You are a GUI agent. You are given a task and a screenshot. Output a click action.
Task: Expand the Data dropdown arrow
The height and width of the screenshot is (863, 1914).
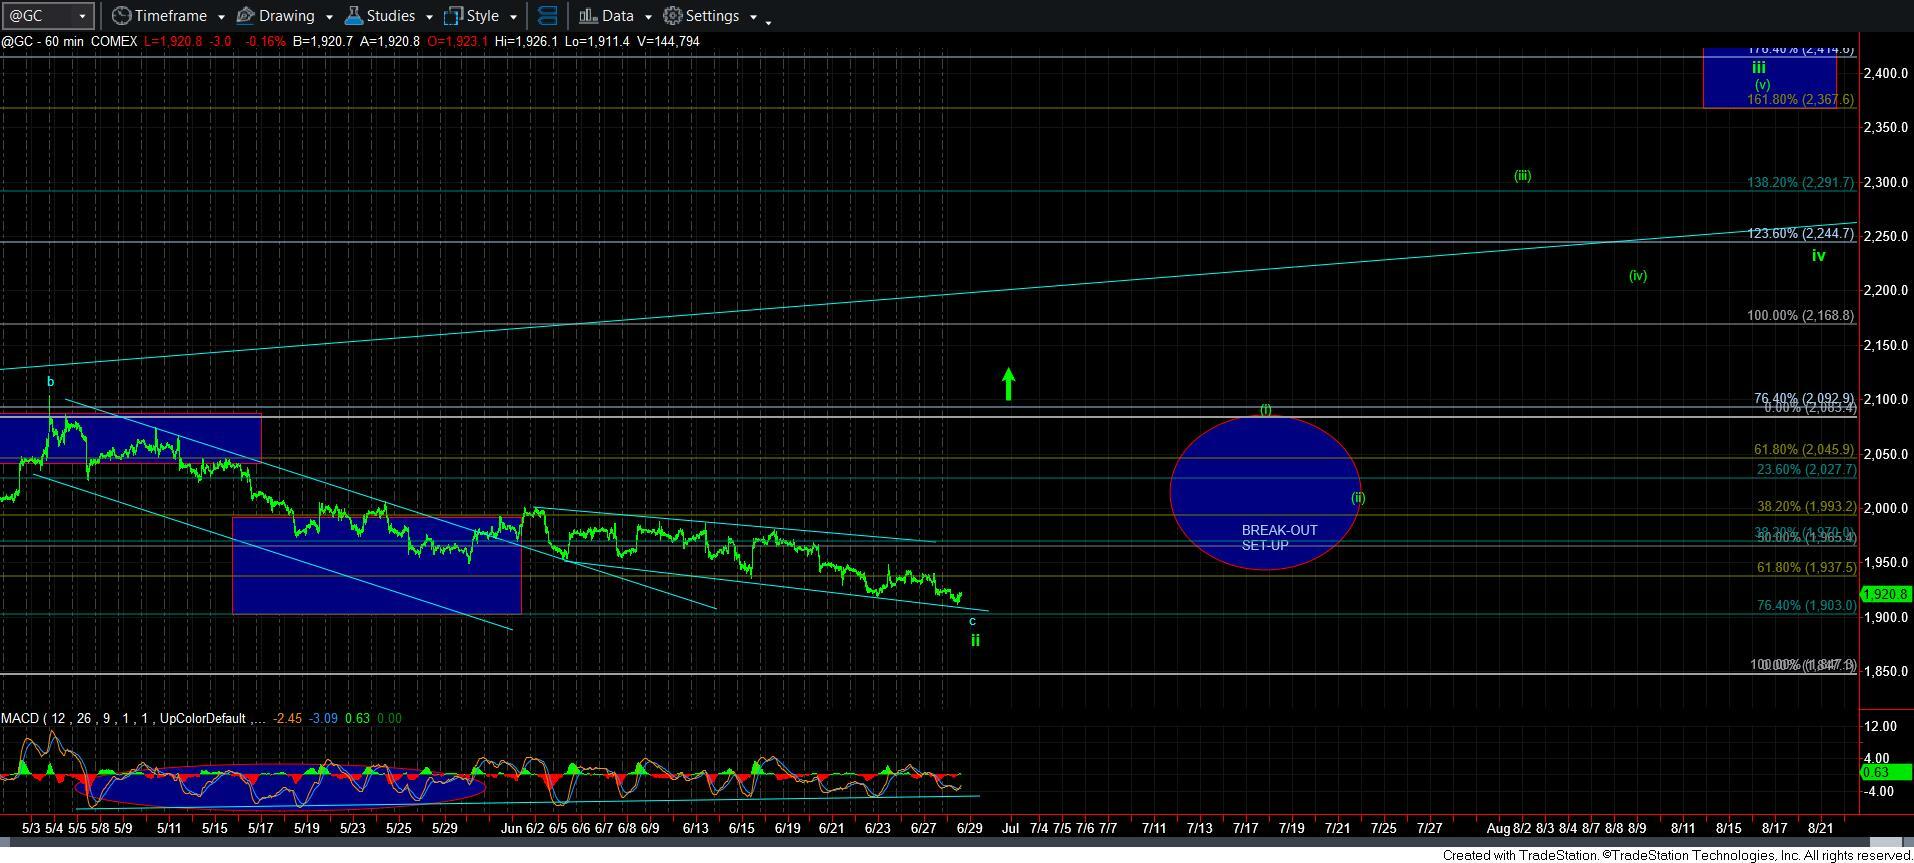tap(647, 17)
